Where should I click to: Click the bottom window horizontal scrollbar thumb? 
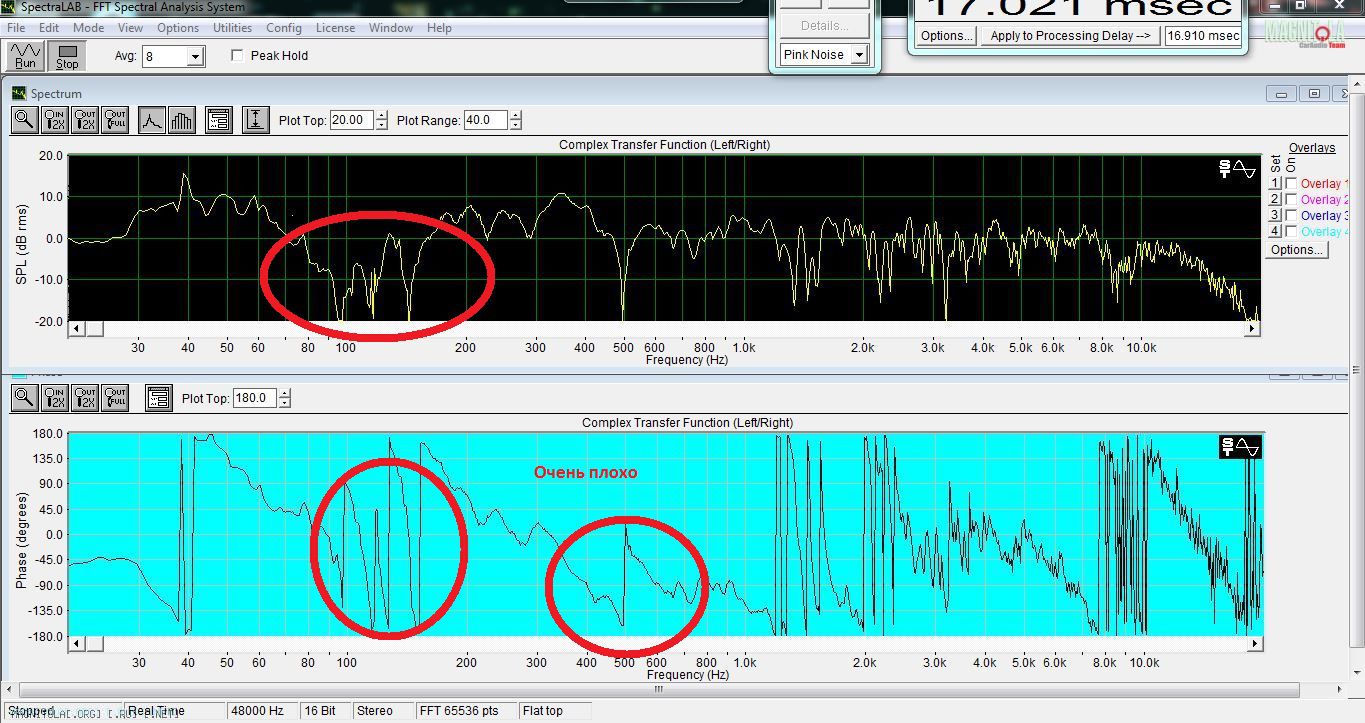click(x=660, y=689)
